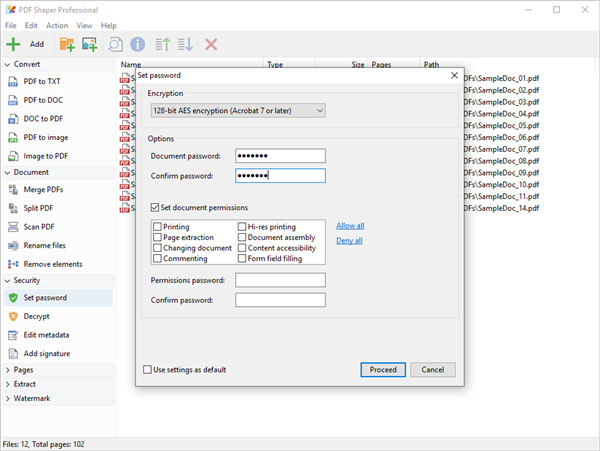Image resolution: width=600 pixels, height=451 pixels.
Task: Click the Allow all link
Action: [350, 226]
